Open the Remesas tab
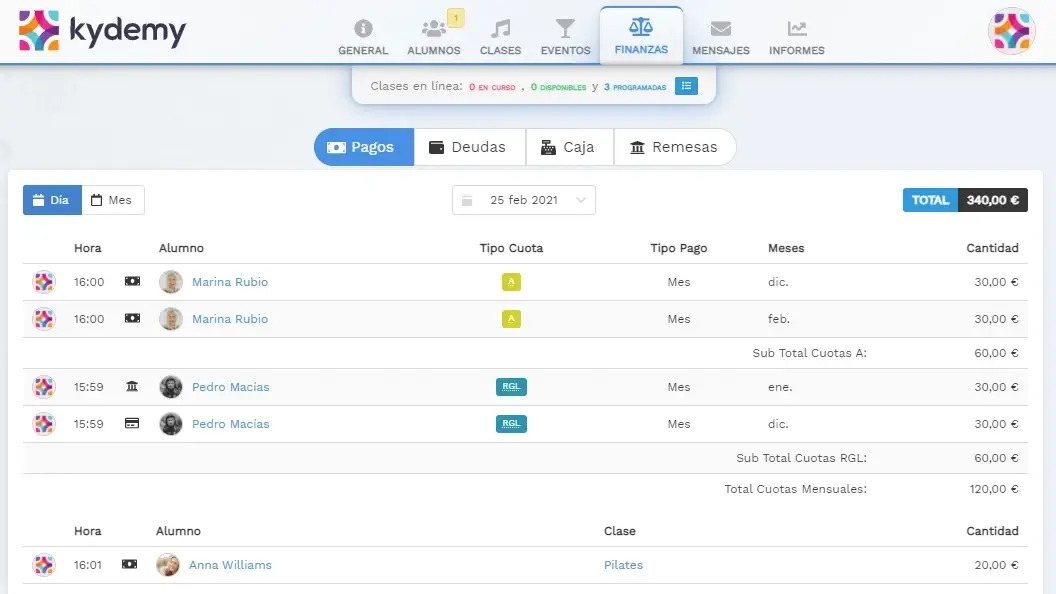 point(674,147)
